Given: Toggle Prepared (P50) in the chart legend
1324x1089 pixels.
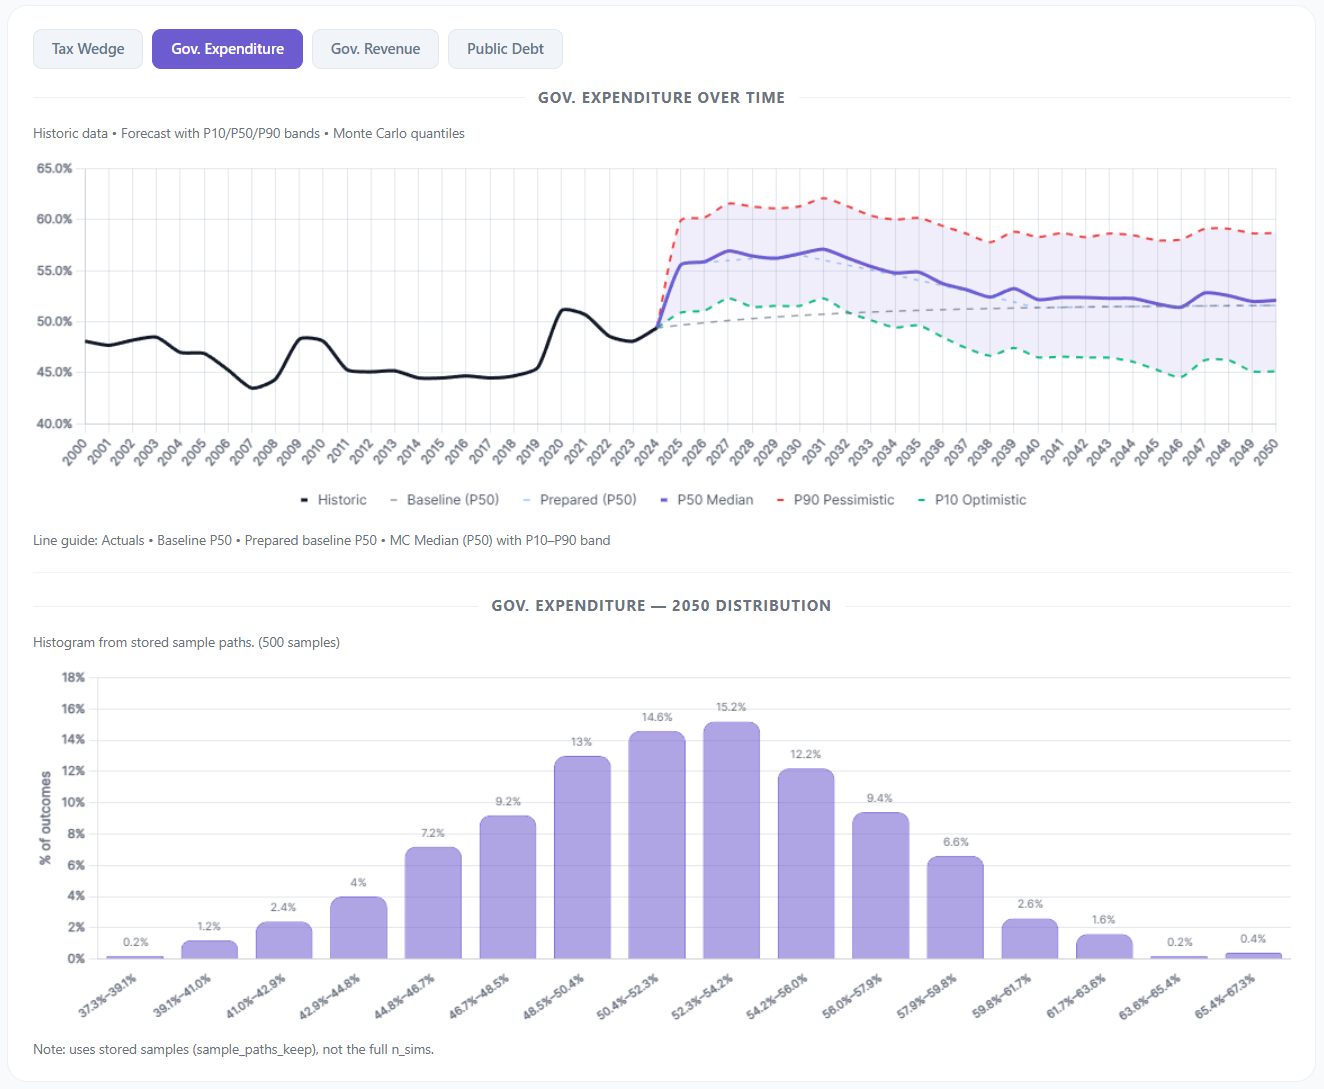Looking at the screenshot, I should (x=580, y=499).
